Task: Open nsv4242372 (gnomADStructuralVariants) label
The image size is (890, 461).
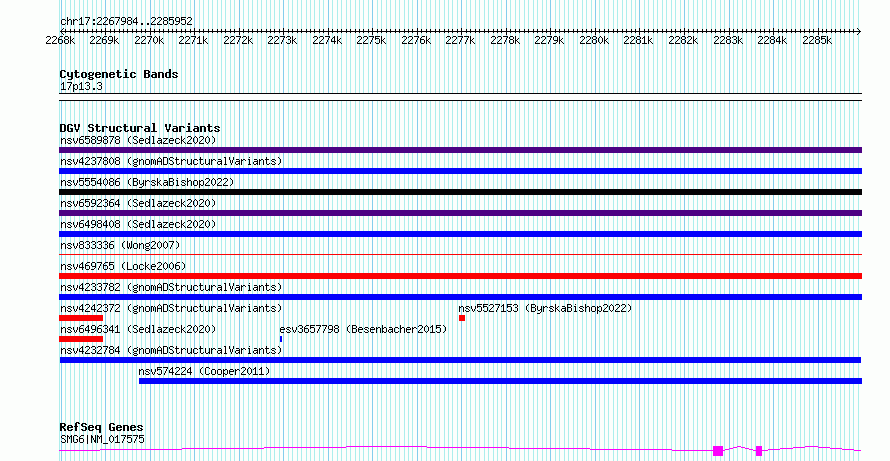Action: pyautogui.click(x=171, y=308)
